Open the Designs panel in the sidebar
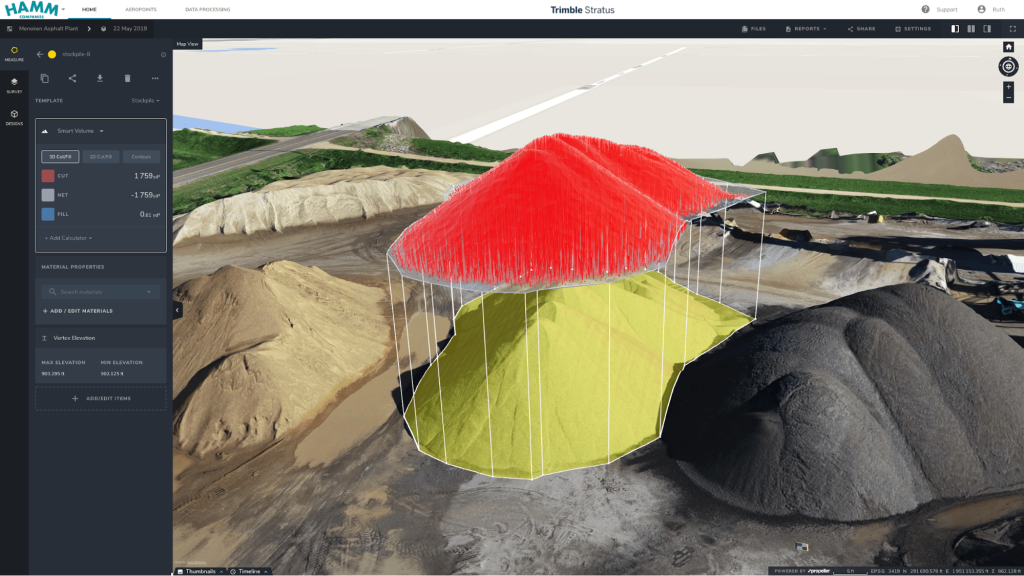The height and width of the screenshot is (576, 1024). coord(14,117)
